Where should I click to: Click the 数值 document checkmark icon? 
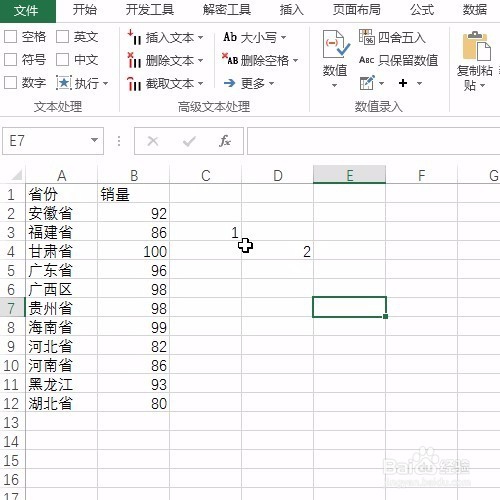335,44
